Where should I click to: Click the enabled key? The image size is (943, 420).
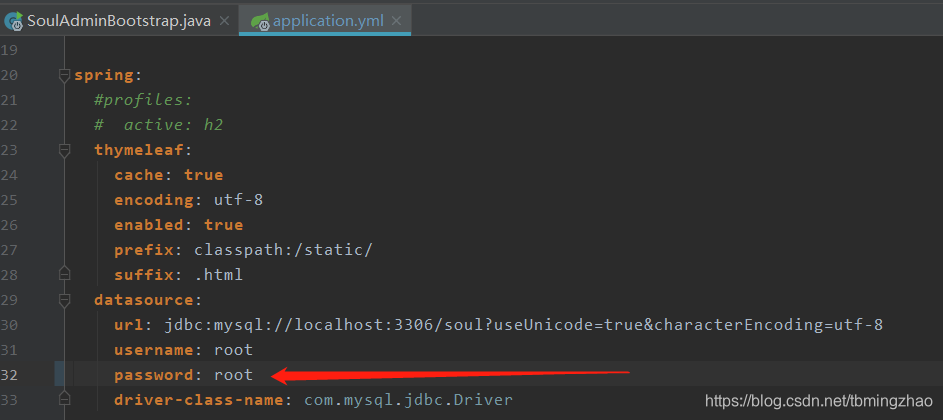pos(149,225)
